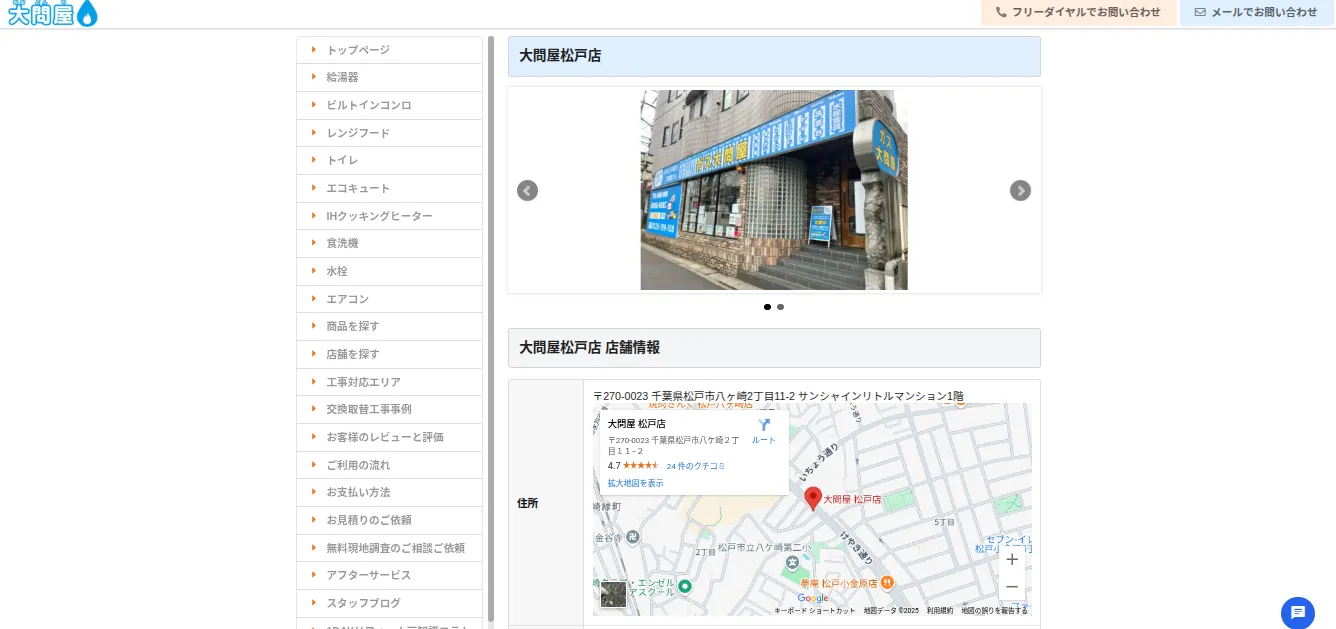Open 工事対応エリア sidebar item
Screen dimensions: 1336x629
pos(389,382)
